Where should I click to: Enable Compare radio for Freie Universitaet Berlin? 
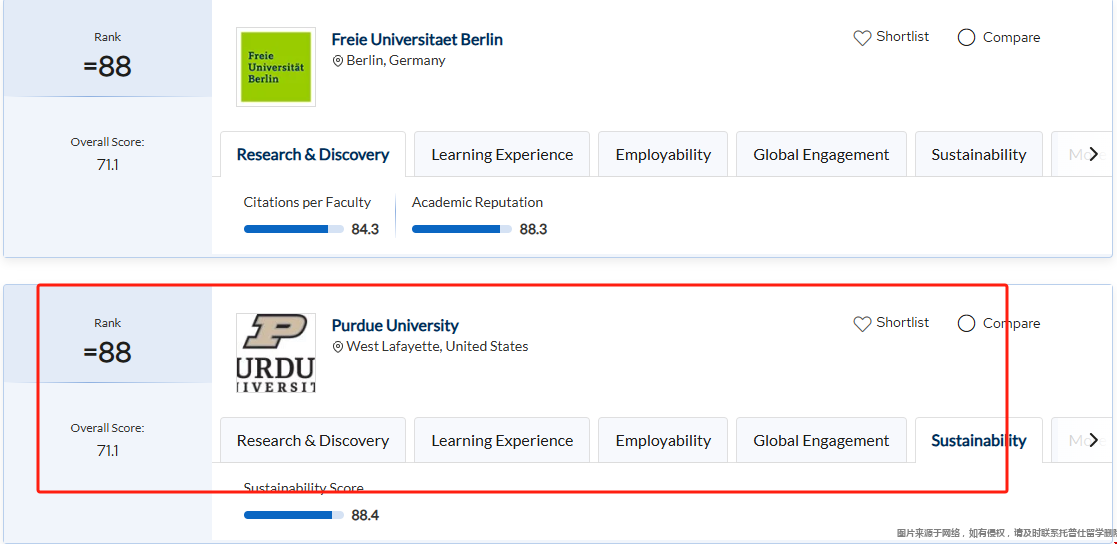pos(966,38)
